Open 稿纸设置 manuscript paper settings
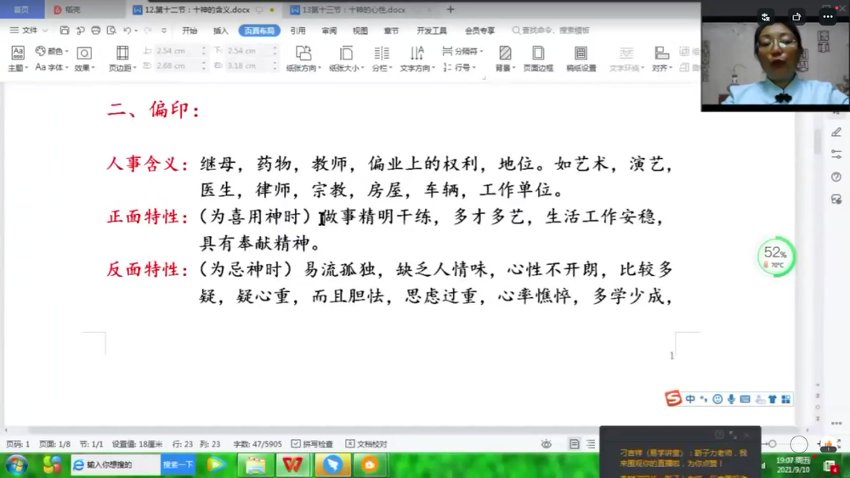This screenshot has width=850, height=478. point(581,58)
